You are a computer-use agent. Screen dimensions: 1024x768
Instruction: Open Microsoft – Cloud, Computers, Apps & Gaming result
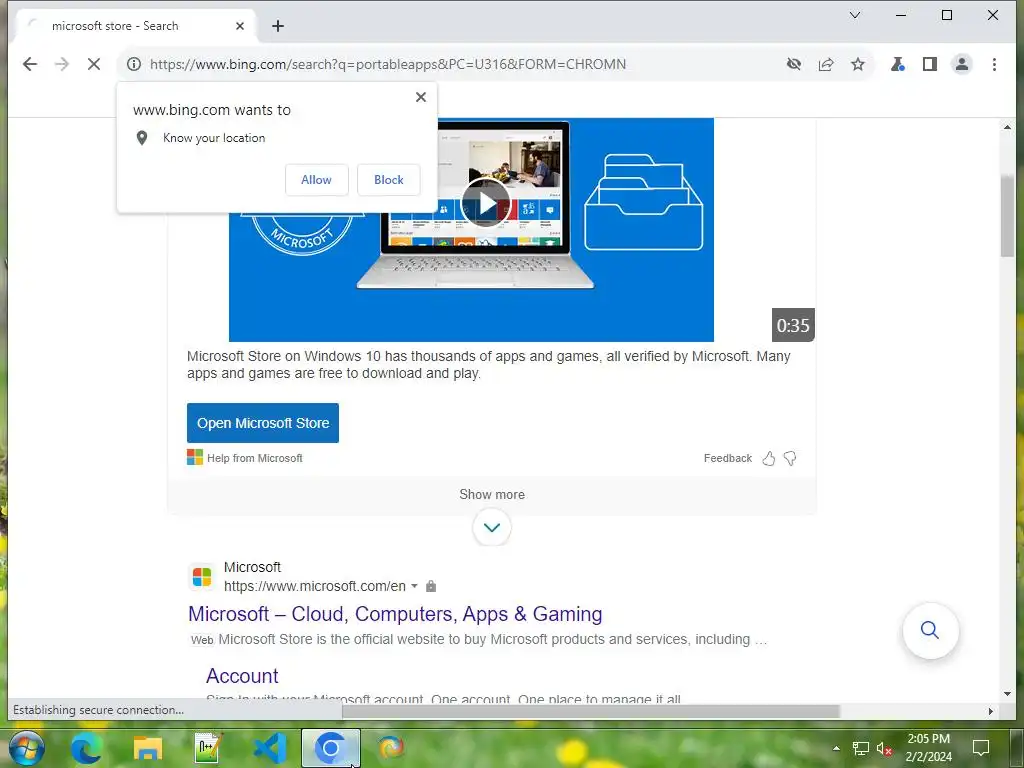pos(395,614)
